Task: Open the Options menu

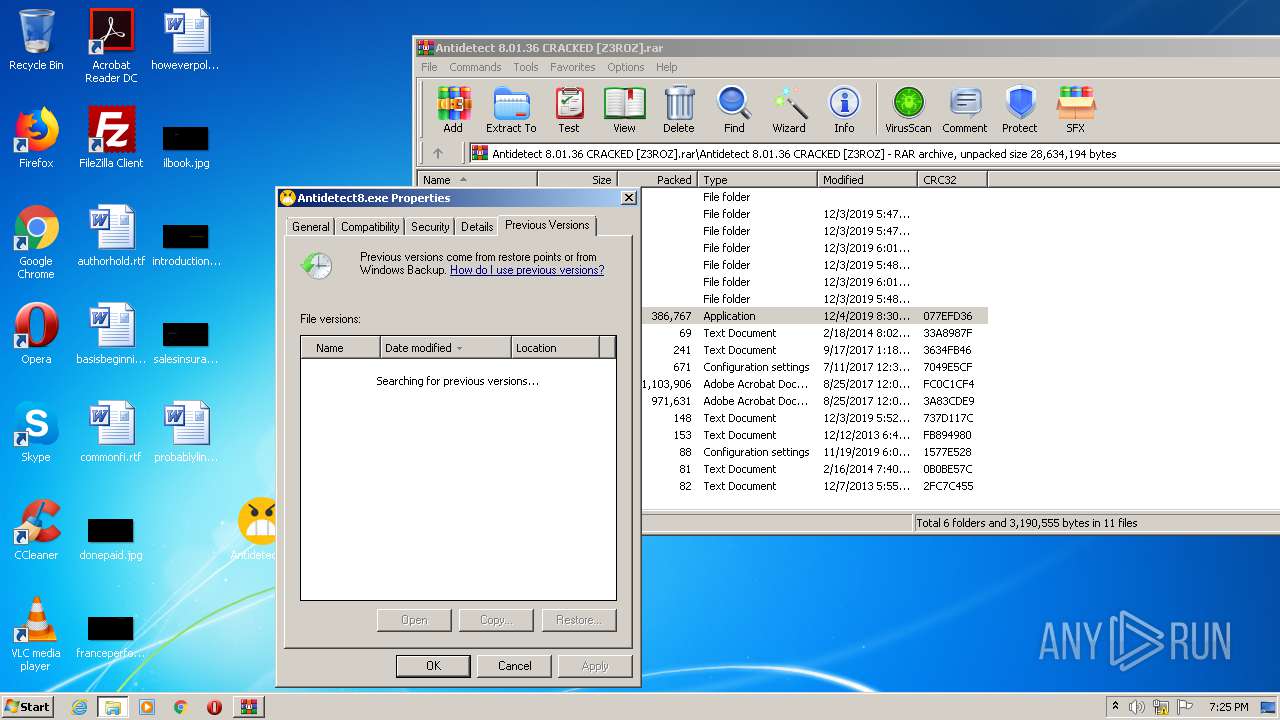Action: click(626, 67)
